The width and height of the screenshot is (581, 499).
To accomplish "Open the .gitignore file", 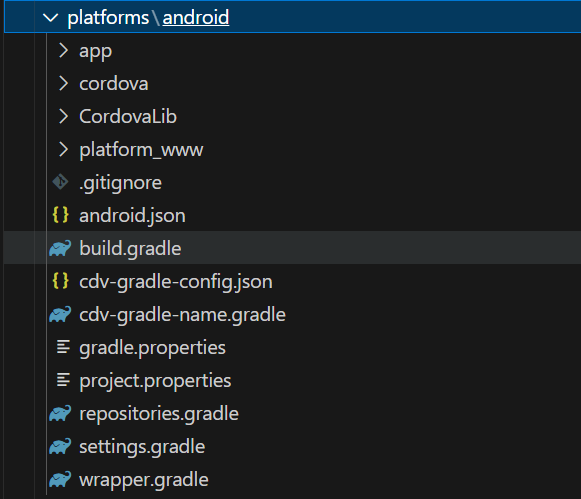I will coord(120,183).
